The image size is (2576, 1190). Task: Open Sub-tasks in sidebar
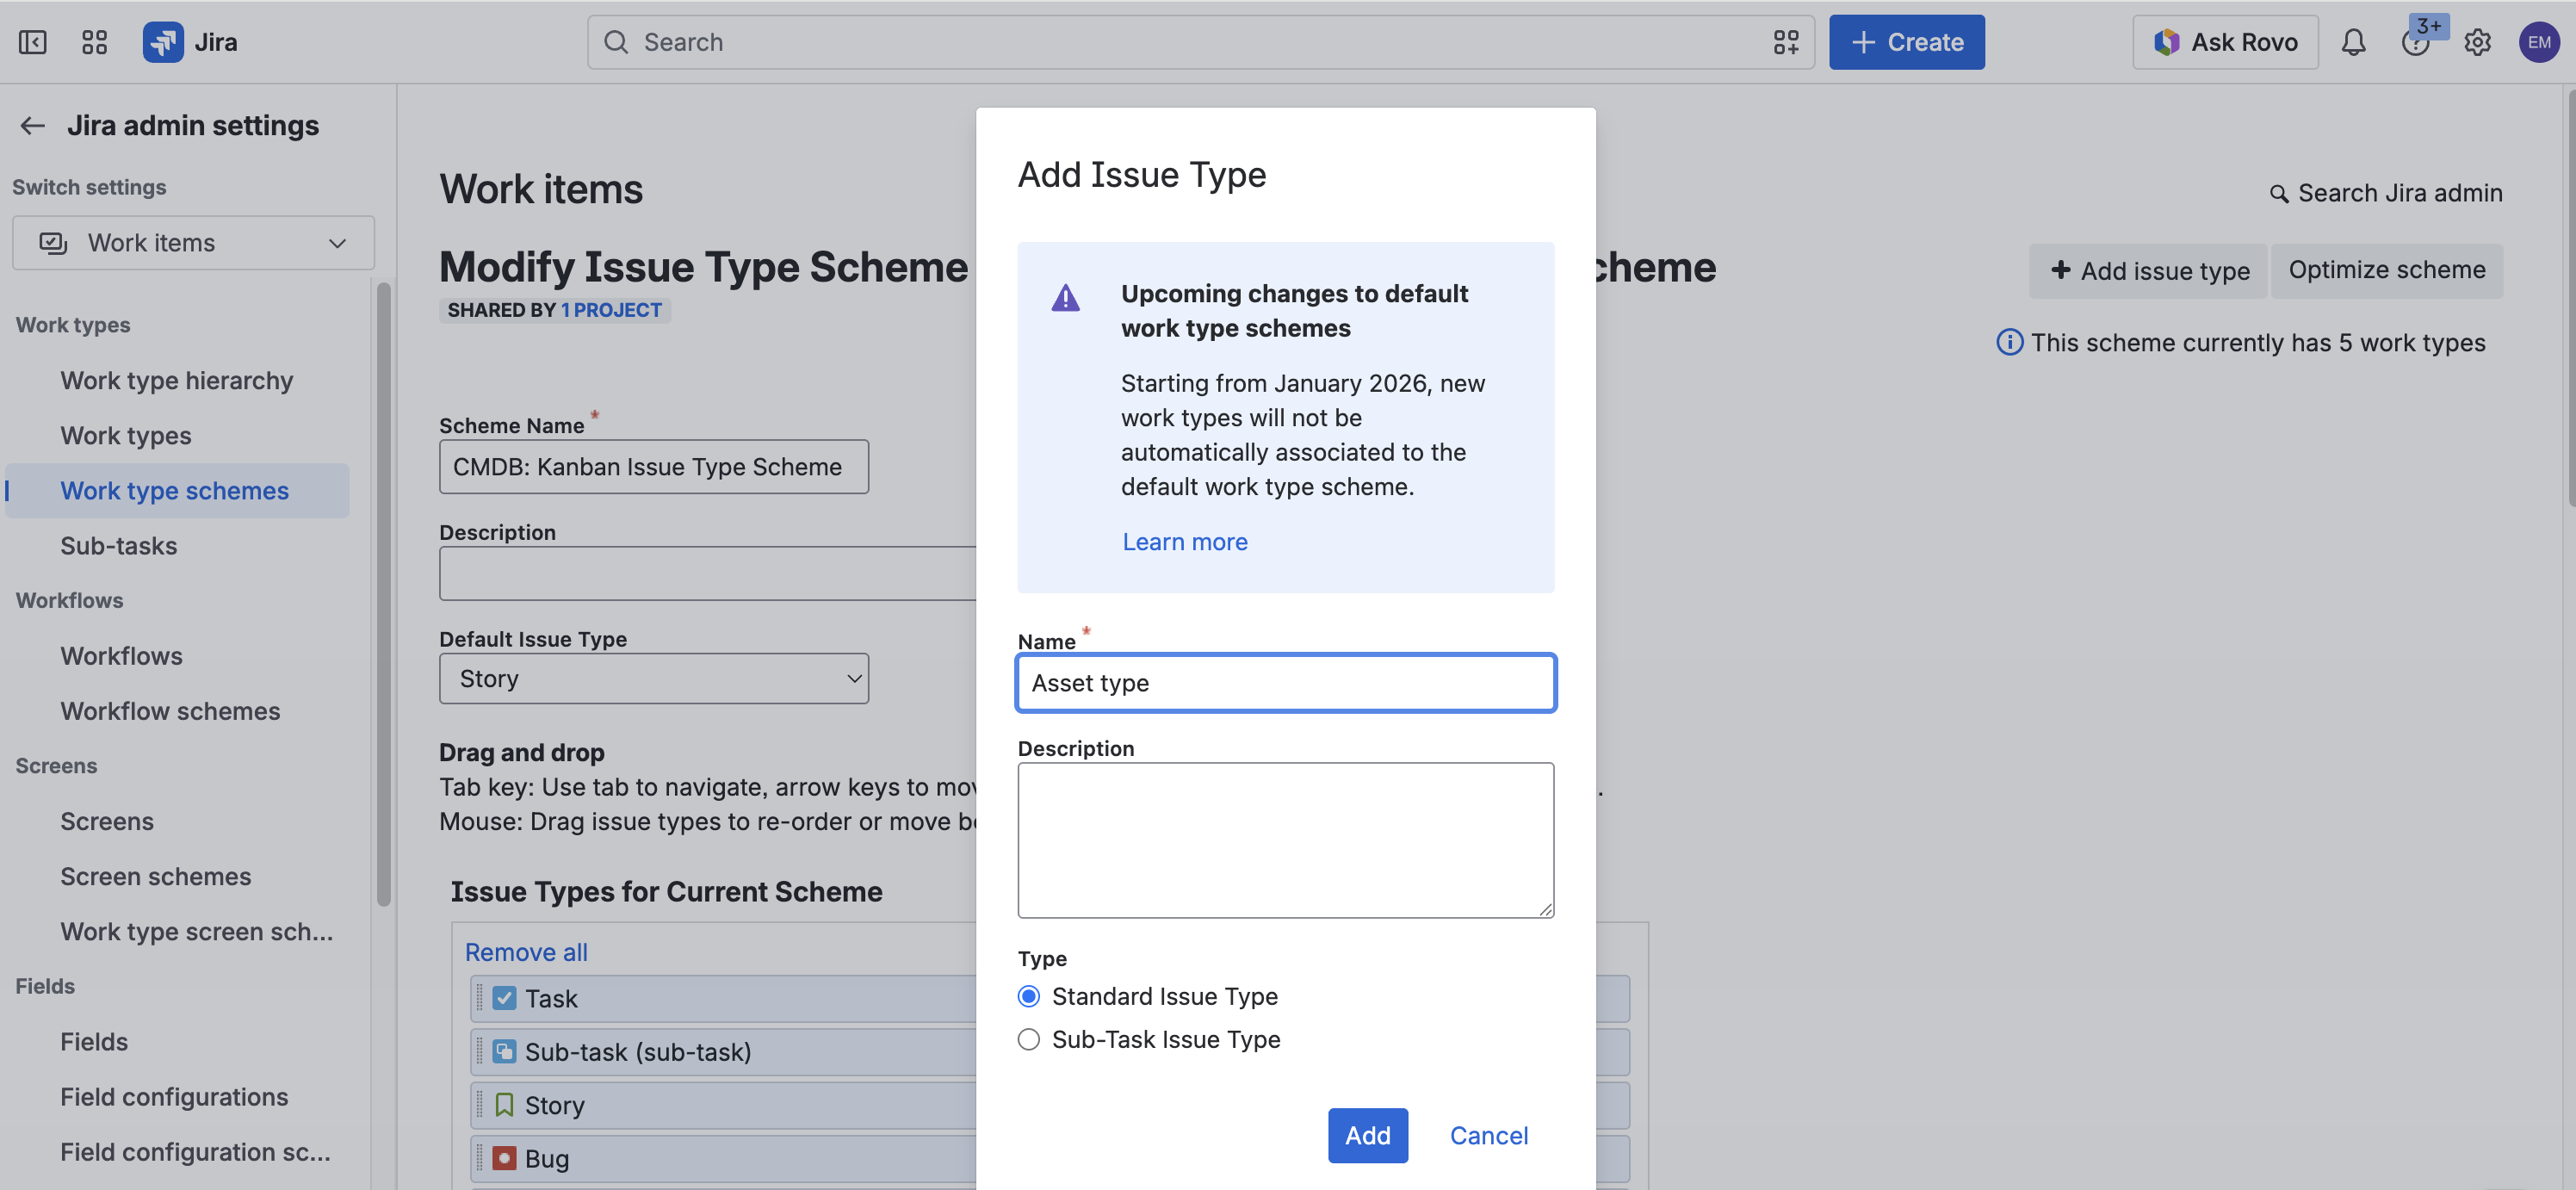(x=118, y=546)
